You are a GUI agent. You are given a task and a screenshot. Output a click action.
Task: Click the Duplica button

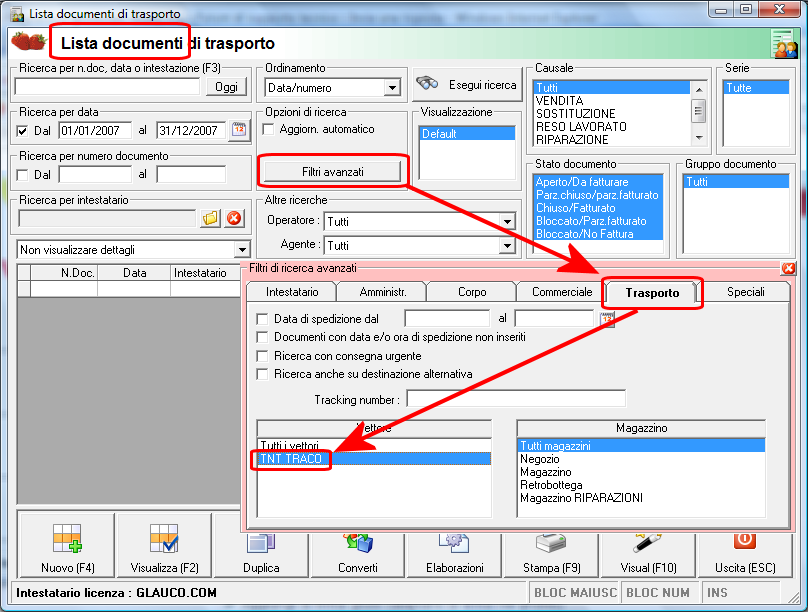pyautogui.click(x=261, y=555)
